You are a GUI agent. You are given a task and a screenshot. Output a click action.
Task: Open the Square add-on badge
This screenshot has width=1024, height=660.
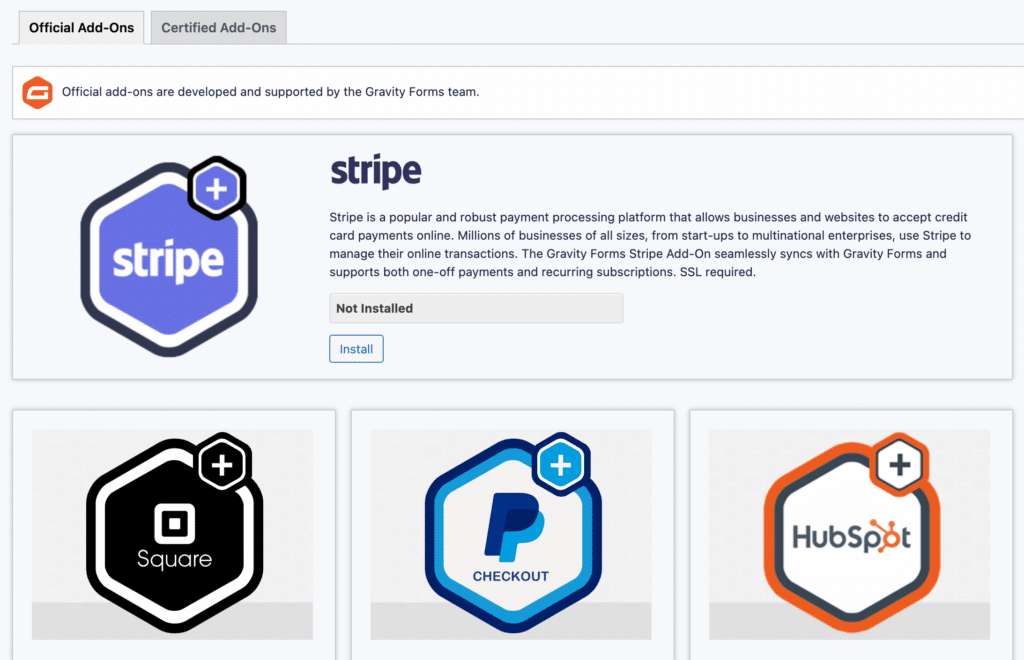pos(174,533)
